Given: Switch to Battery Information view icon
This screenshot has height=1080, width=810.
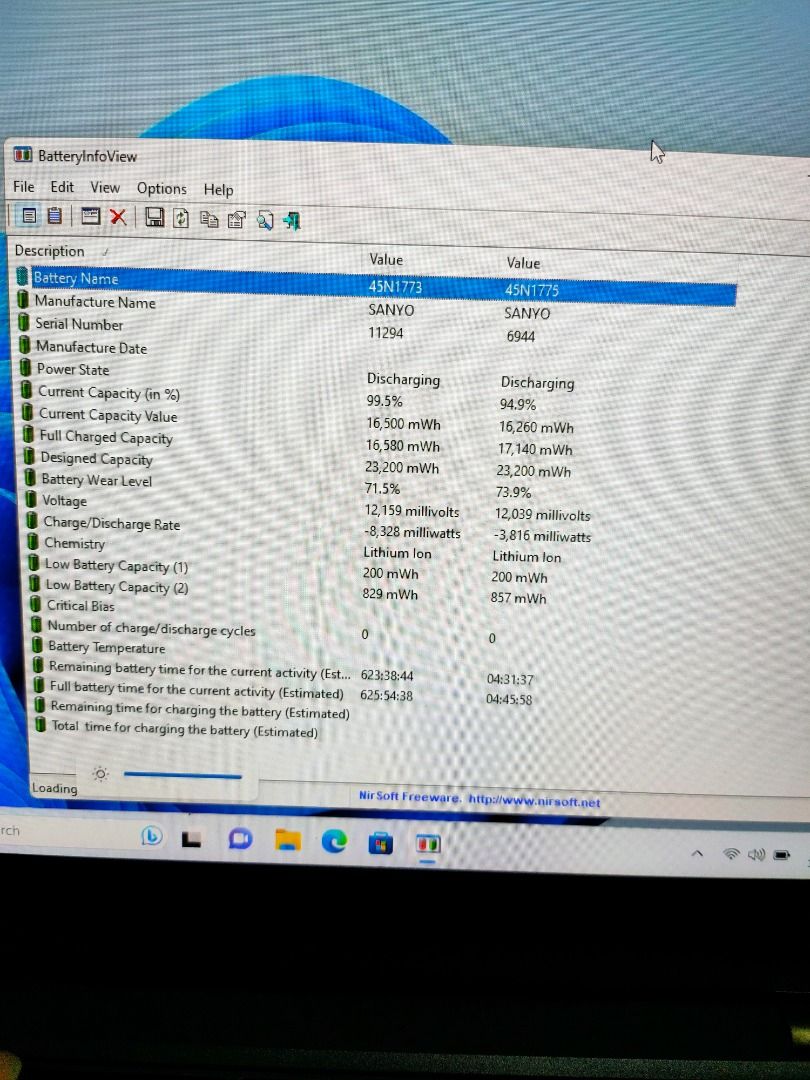Looking at the screenshot, I should pyautogui.click(x=29, y=217).
